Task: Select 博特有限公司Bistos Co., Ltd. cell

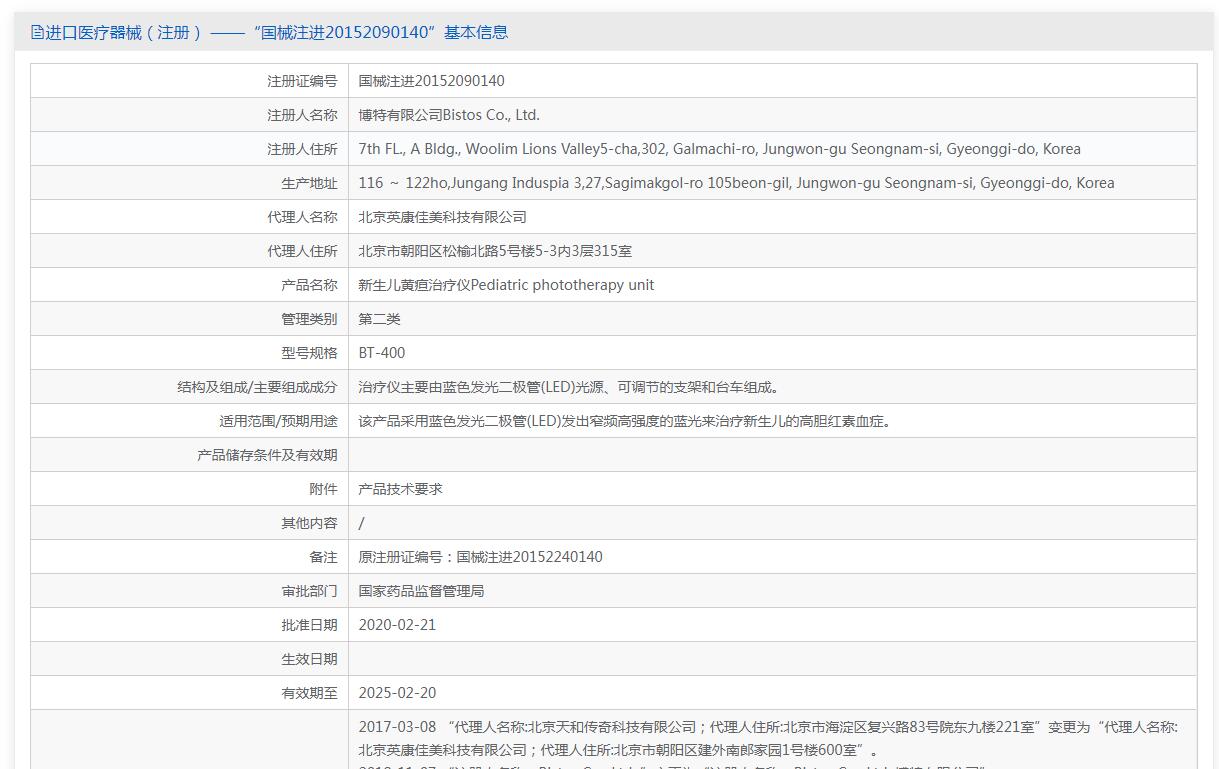Action: coord(449,115)
